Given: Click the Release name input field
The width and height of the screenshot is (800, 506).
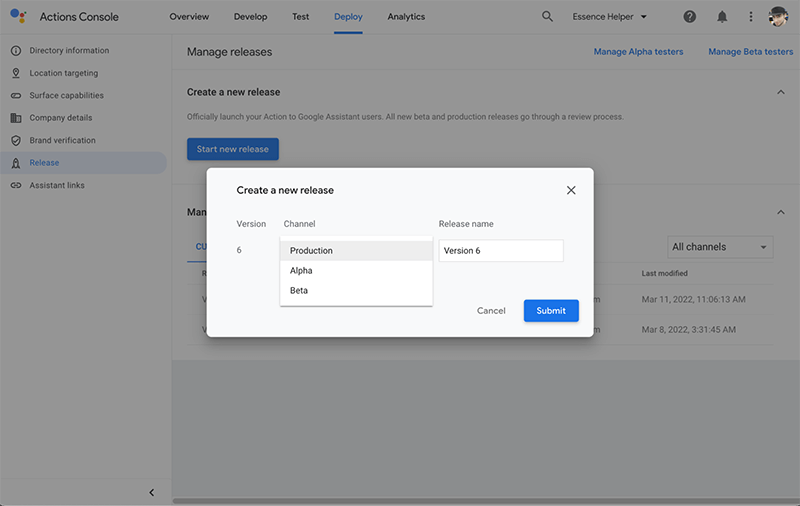Looking at the screenshot, I should [501, 250].
